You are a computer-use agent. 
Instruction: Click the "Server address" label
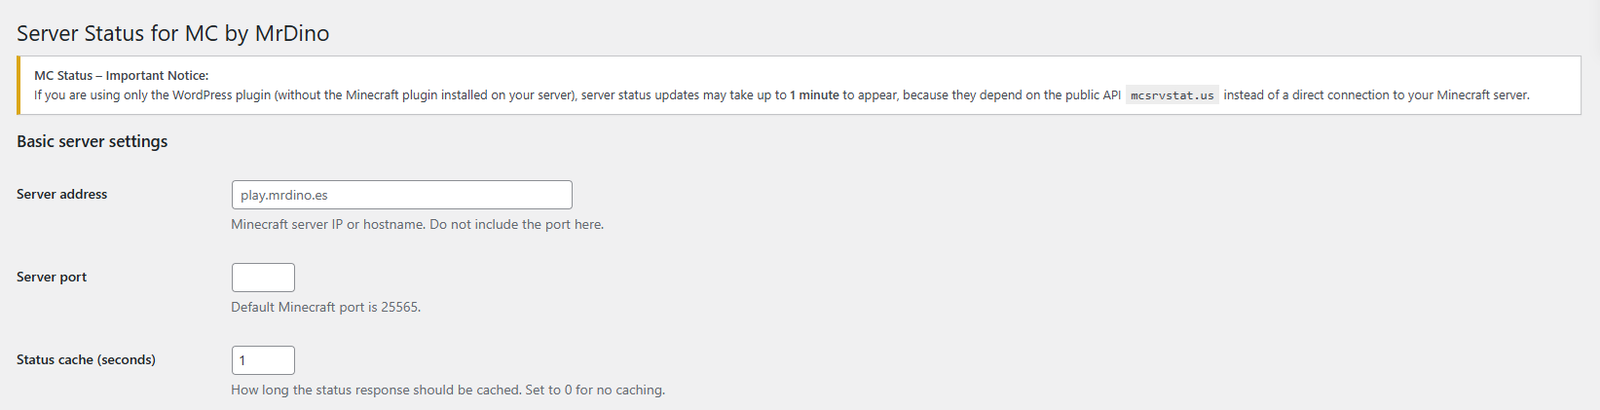point(62,194)
